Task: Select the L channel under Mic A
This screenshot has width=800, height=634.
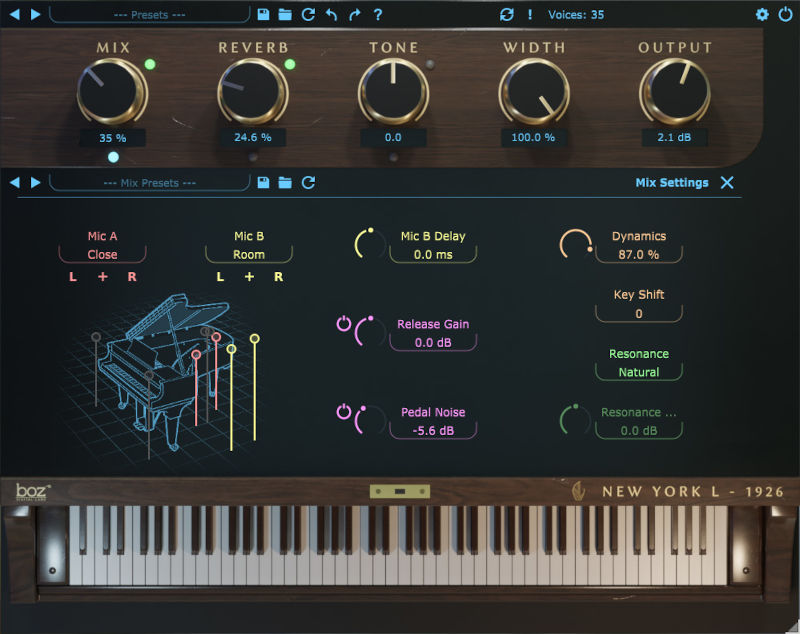Action: pyautogui.click(x=72, y=277)
